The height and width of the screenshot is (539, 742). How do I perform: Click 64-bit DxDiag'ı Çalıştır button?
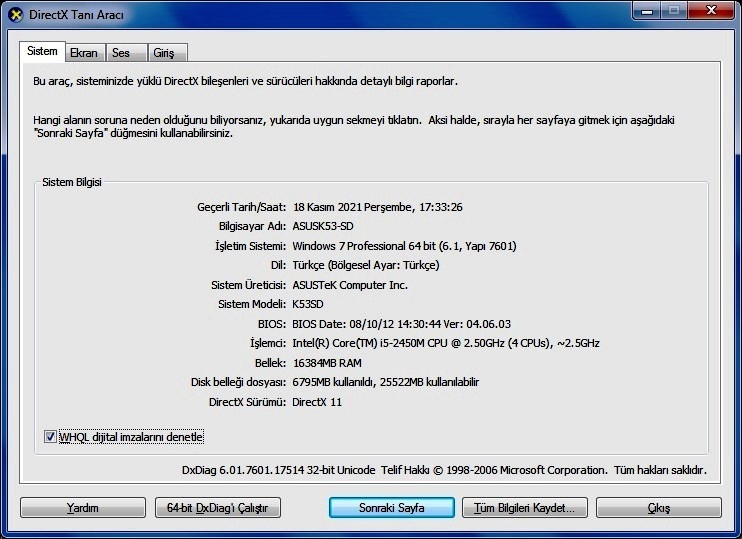click(218, 507)
